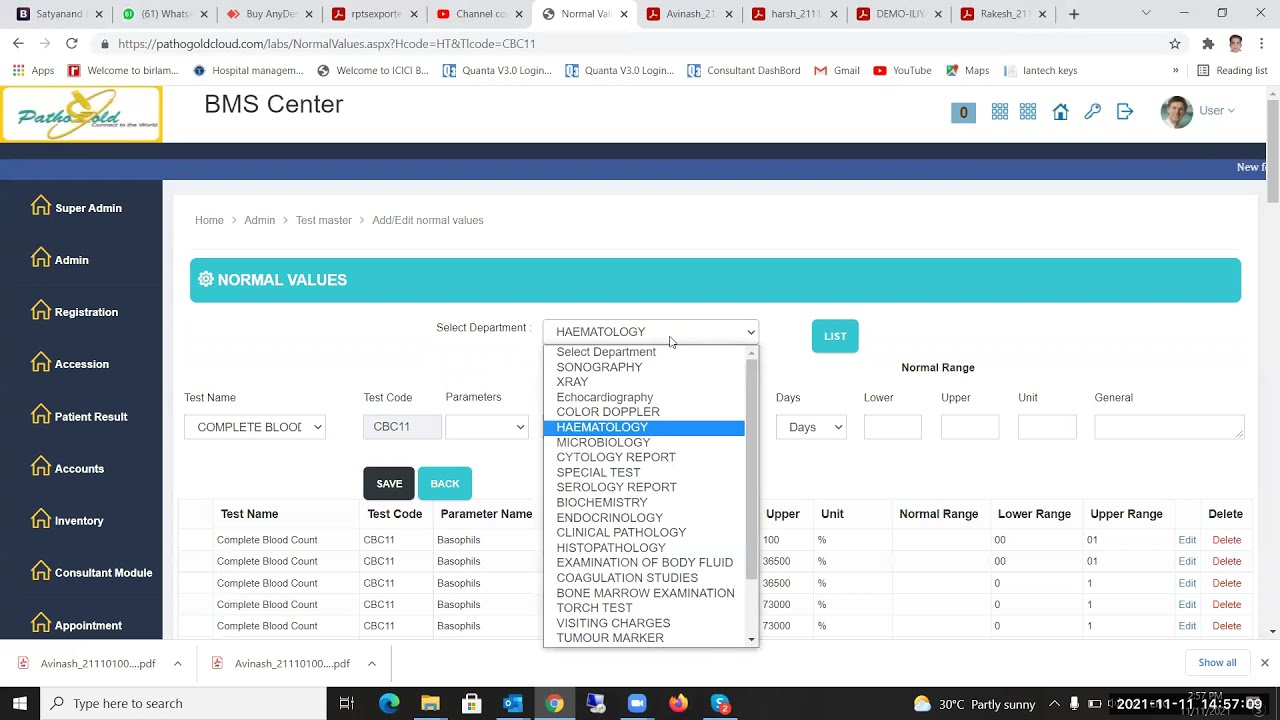Open the User profile dropdown

pyautogui.click(x=1198, y=111)
